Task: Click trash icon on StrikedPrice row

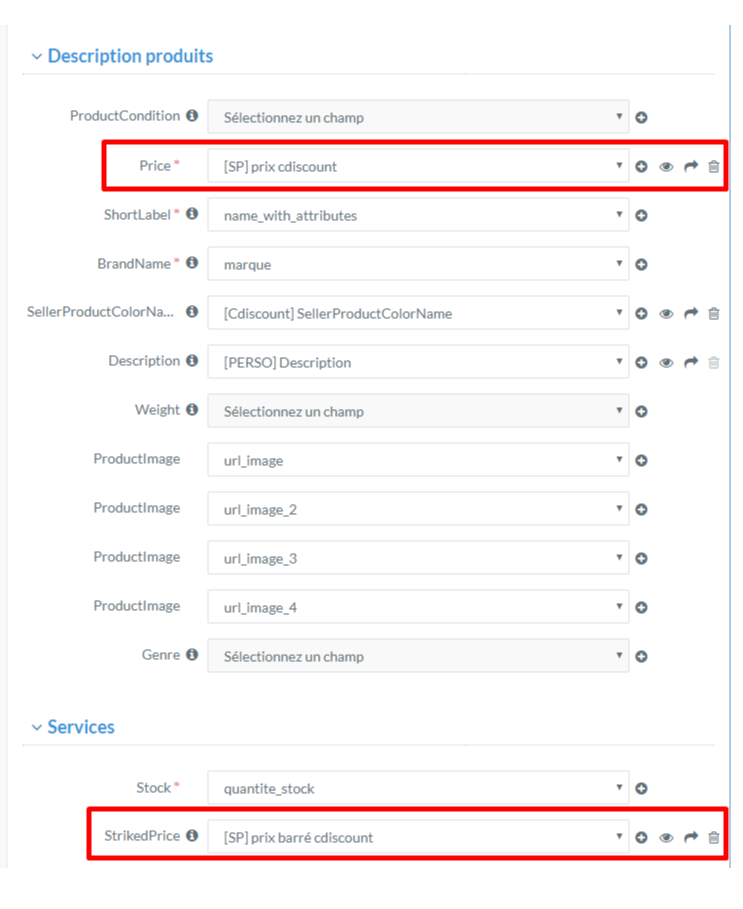Action: [713, 838]
